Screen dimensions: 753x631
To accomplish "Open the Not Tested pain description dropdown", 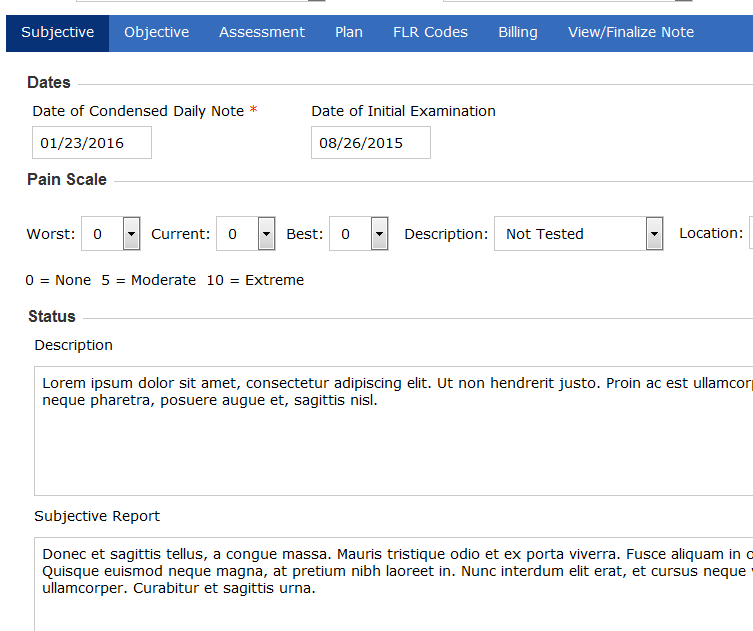I will (x=578, y=234).
